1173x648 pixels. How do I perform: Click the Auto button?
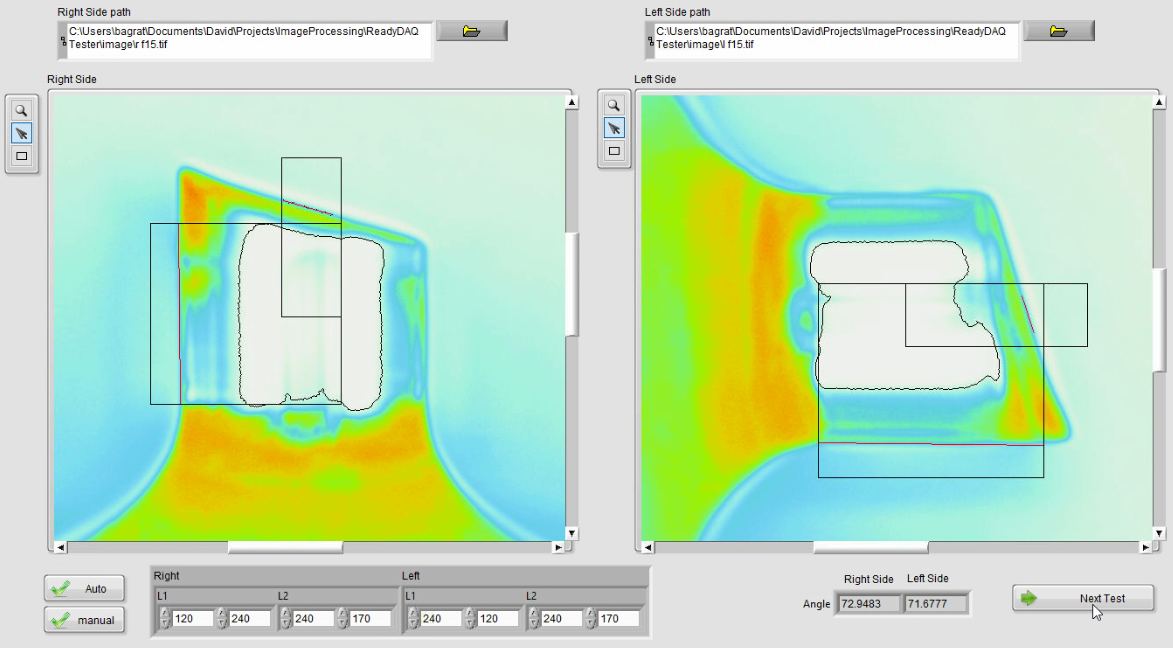coord(84,588)
